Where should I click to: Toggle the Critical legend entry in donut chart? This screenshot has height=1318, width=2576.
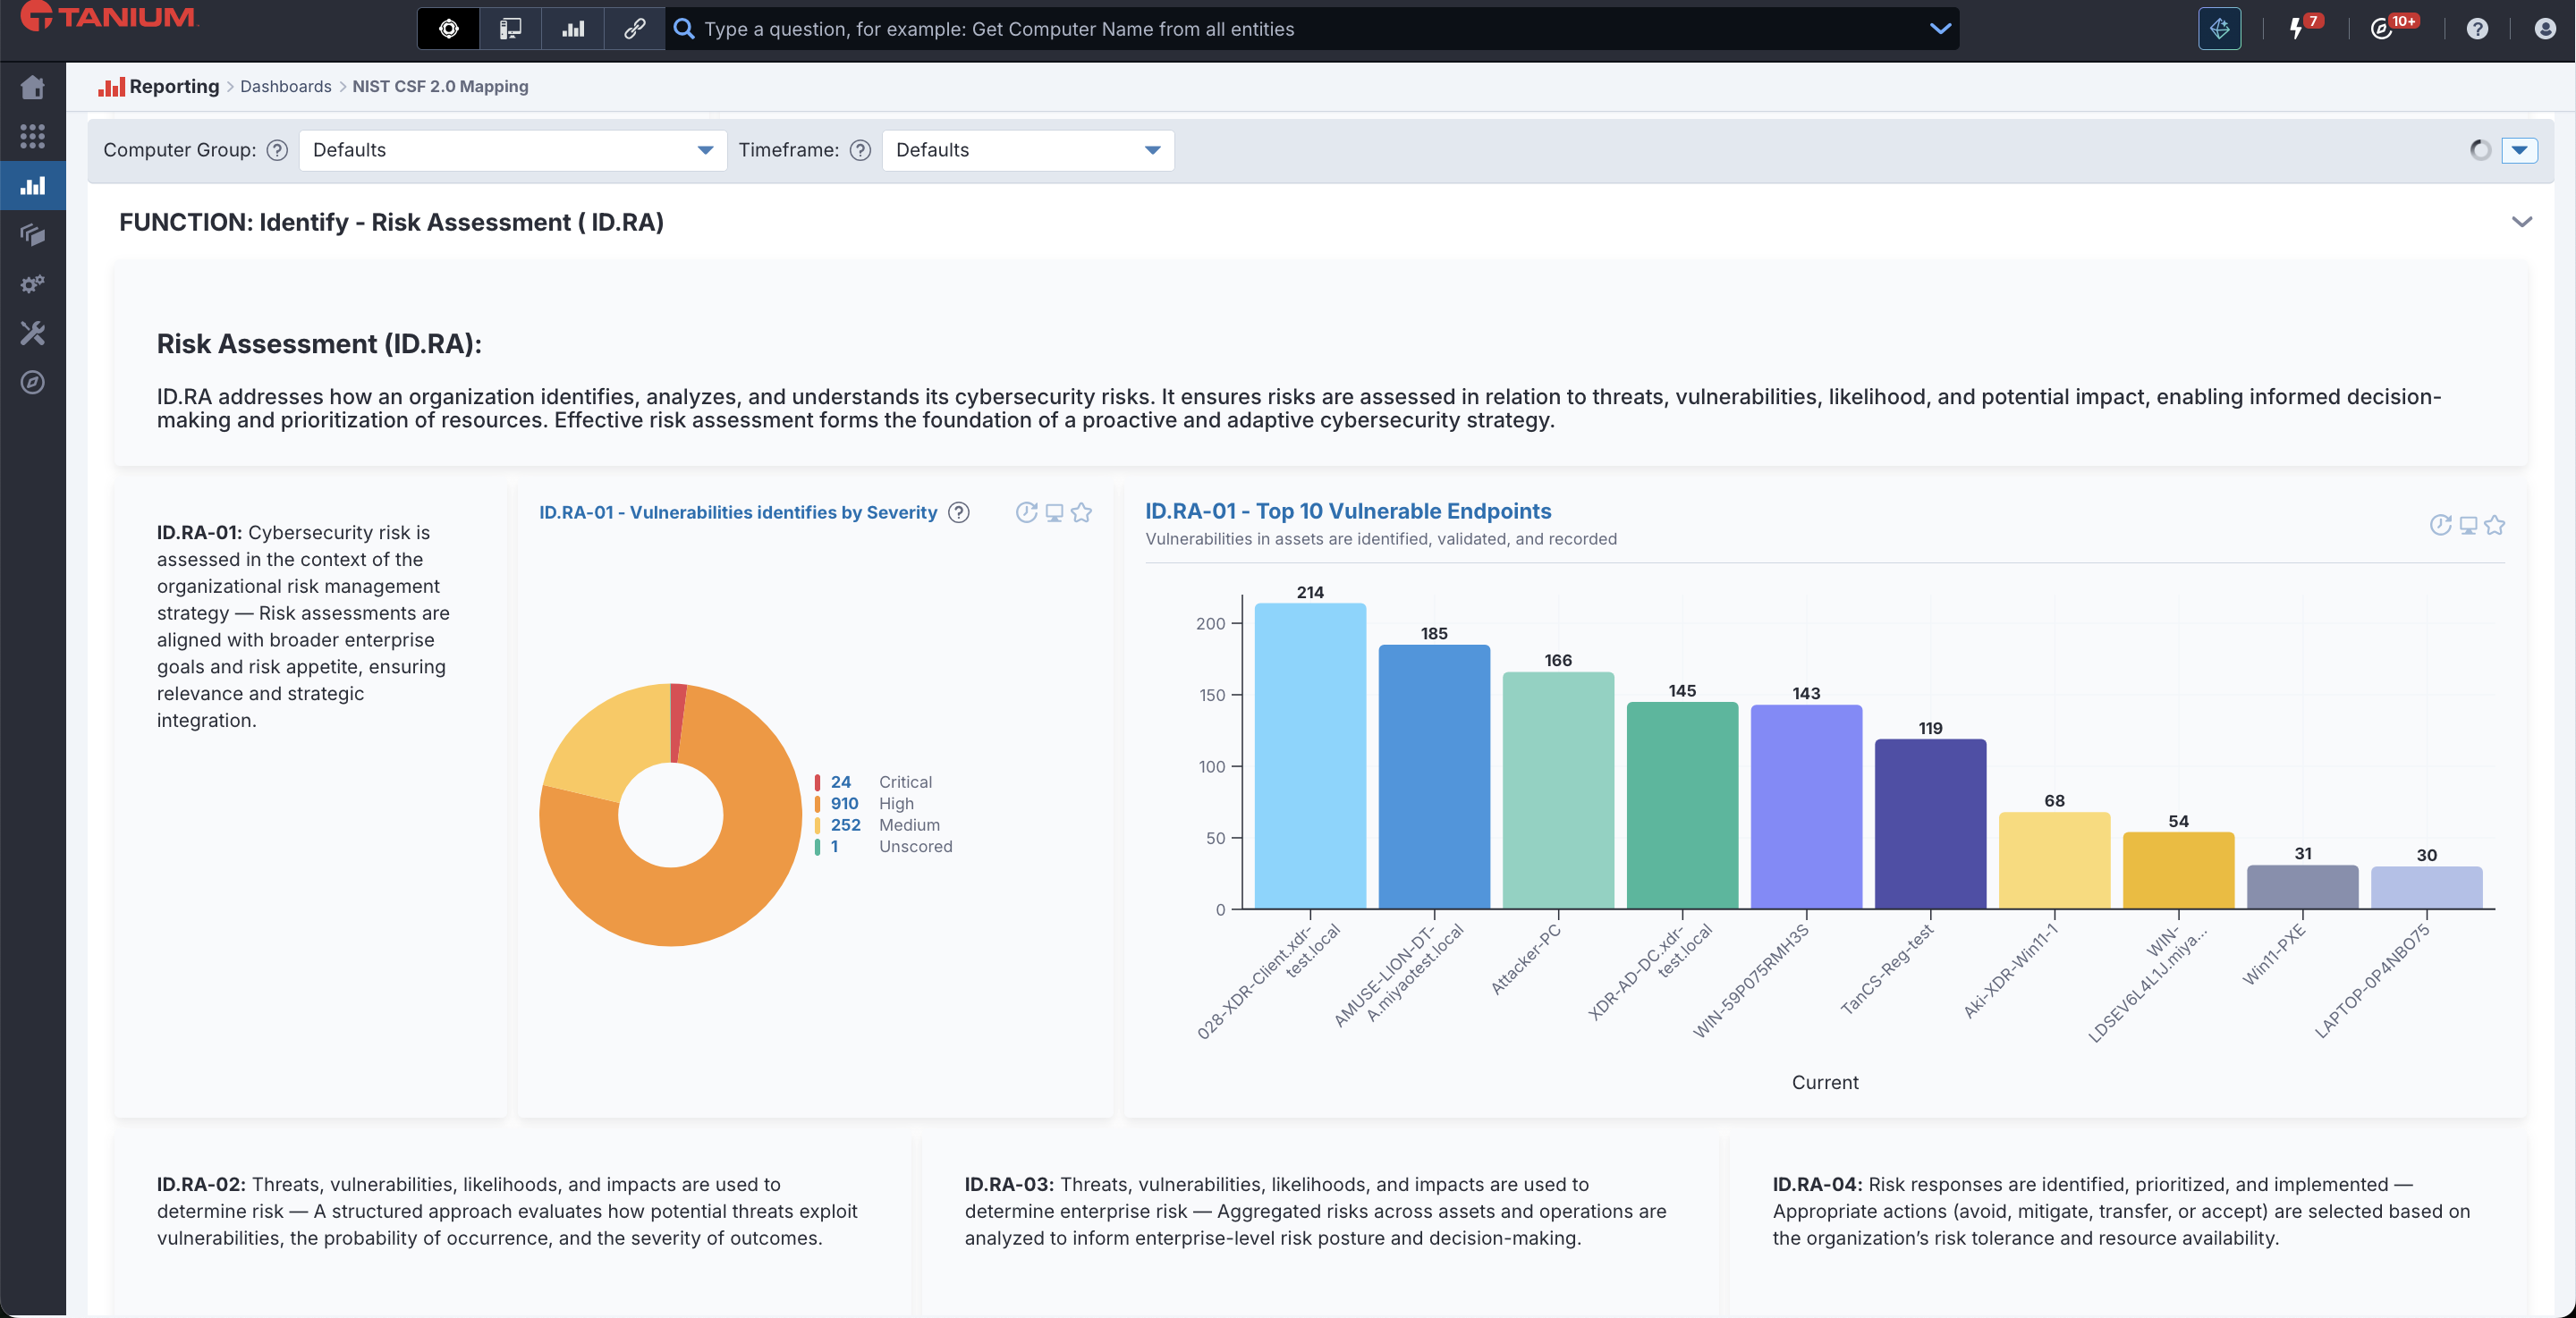pos(904,782)
